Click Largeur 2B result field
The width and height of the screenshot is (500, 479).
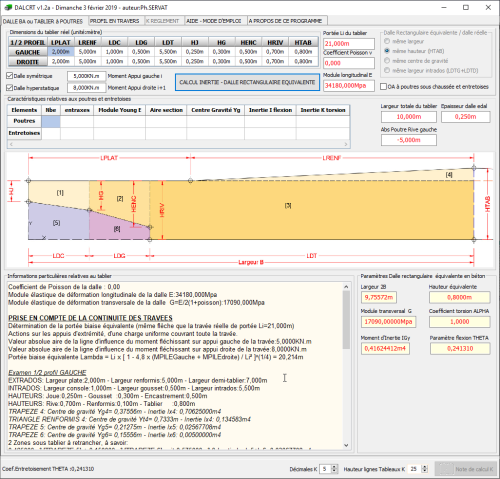tap(379, 297)
